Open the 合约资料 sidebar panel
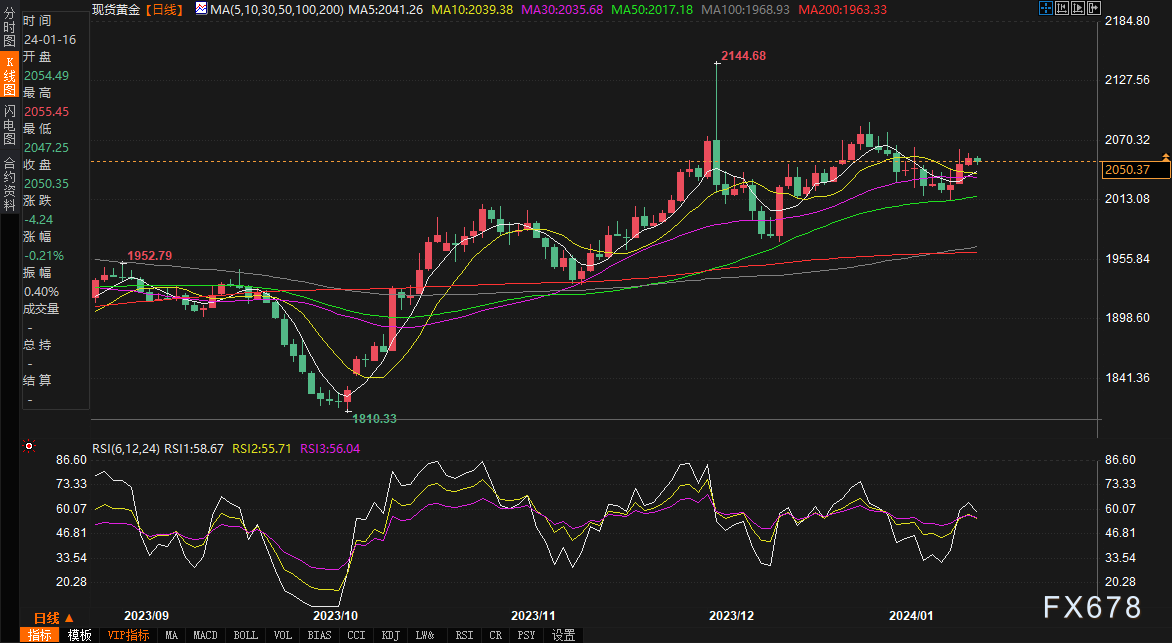Image resolution: width=1172 pixels, height=643 pixels. click(x=9, y=176)
